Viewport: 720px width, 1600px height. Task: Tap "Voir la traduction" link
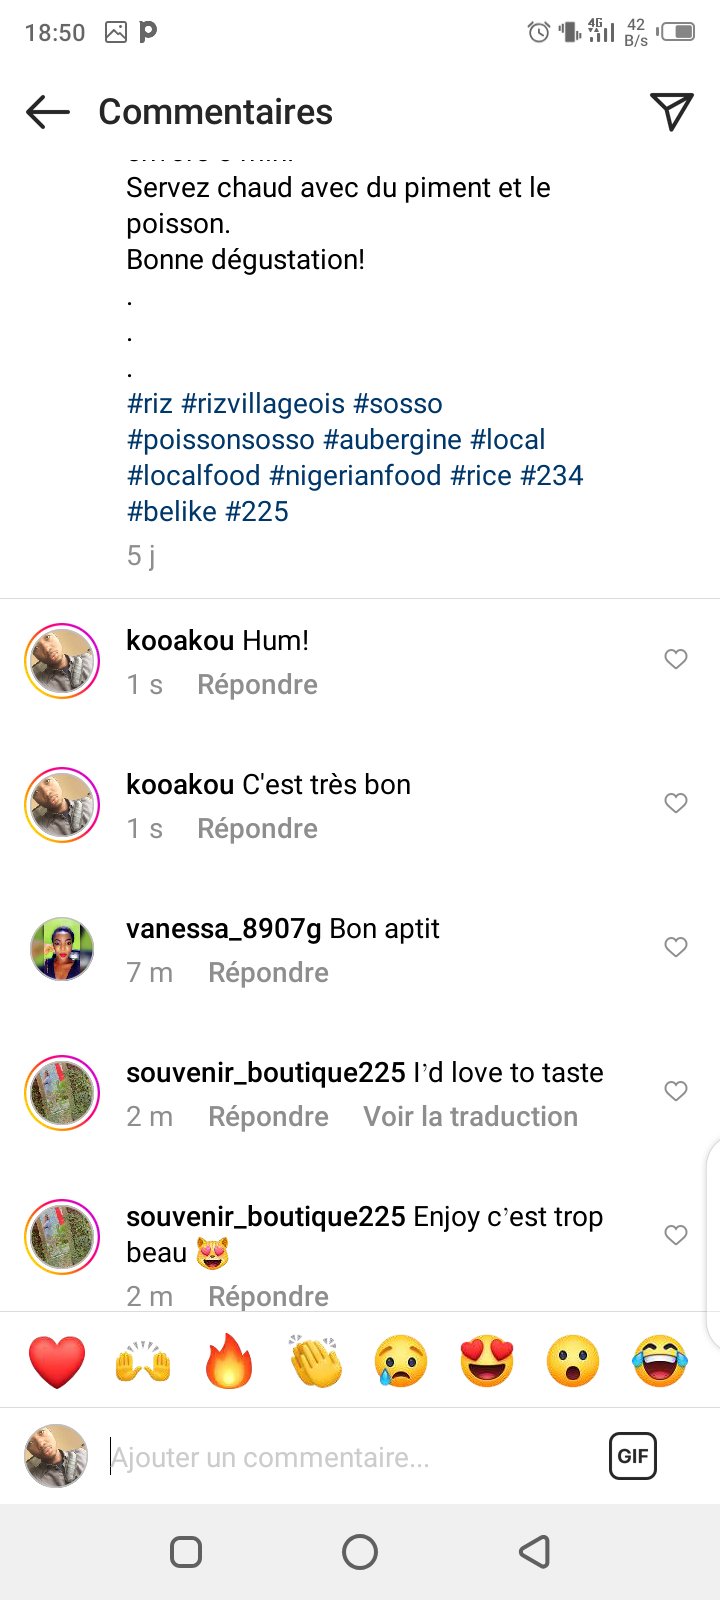470,1117
